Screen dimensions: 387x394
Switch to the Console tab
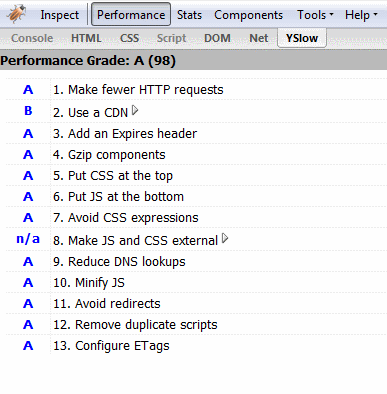coord(32,38)
